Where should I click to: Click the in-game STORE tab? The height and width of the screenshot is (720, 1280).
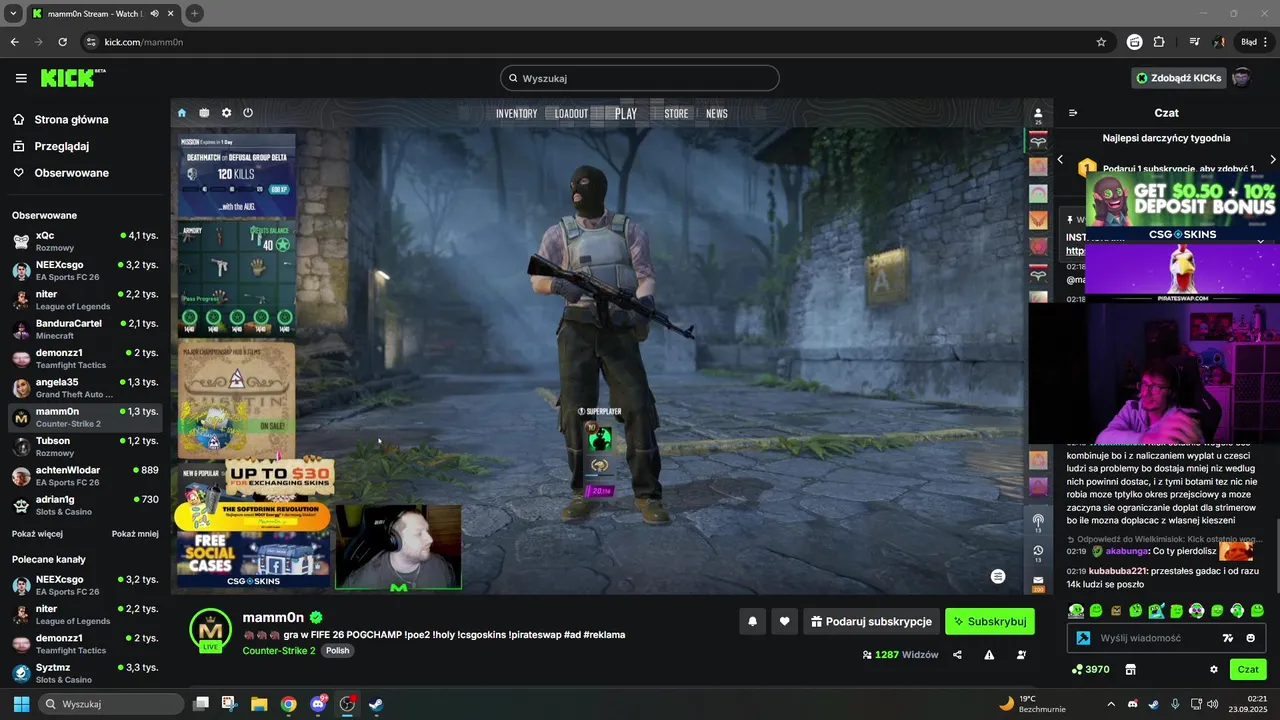click(677, 114)
